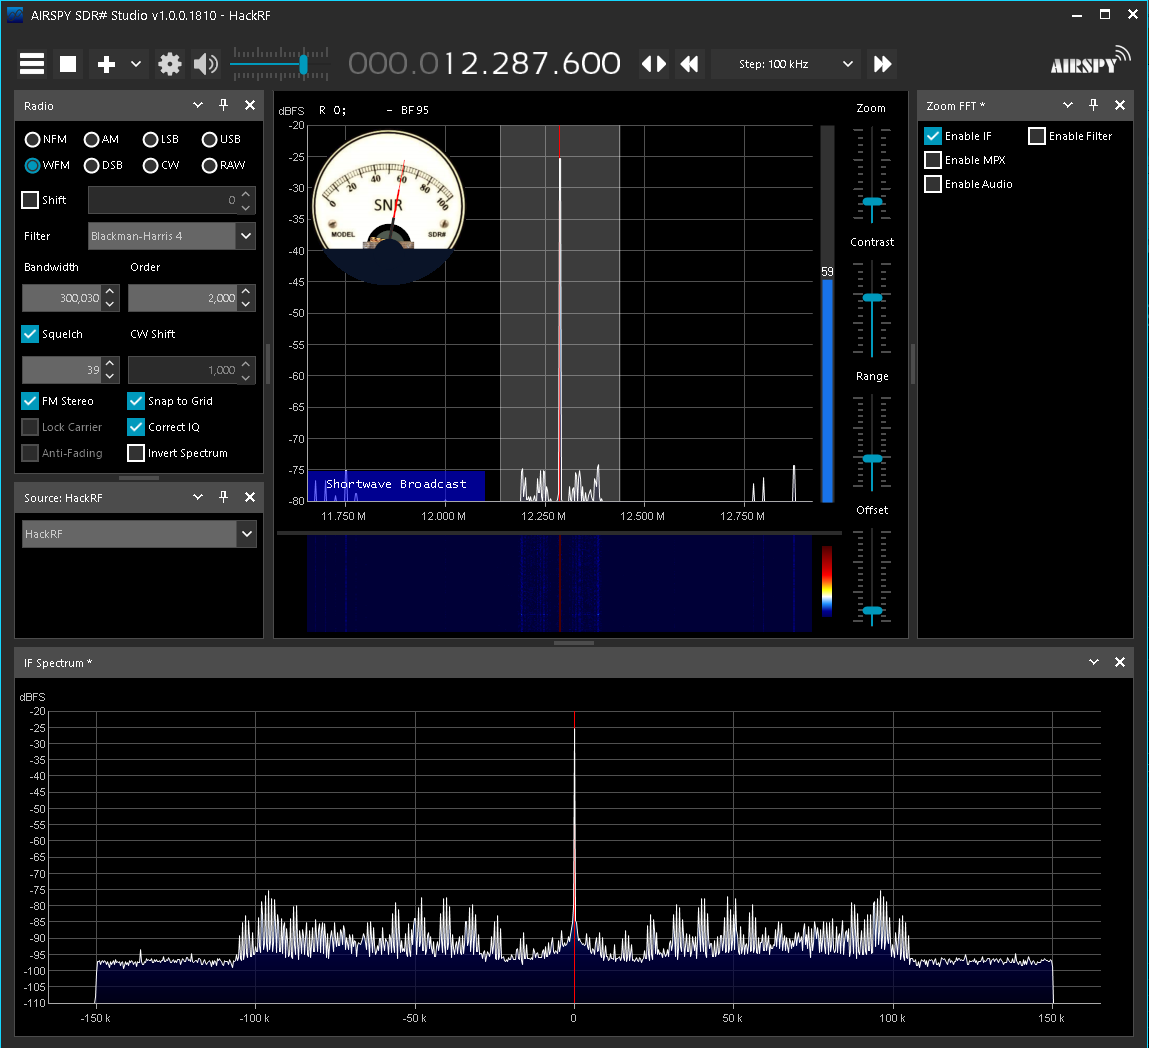
Task: Pin the Source HackRF panel
Action: [223, 497]
